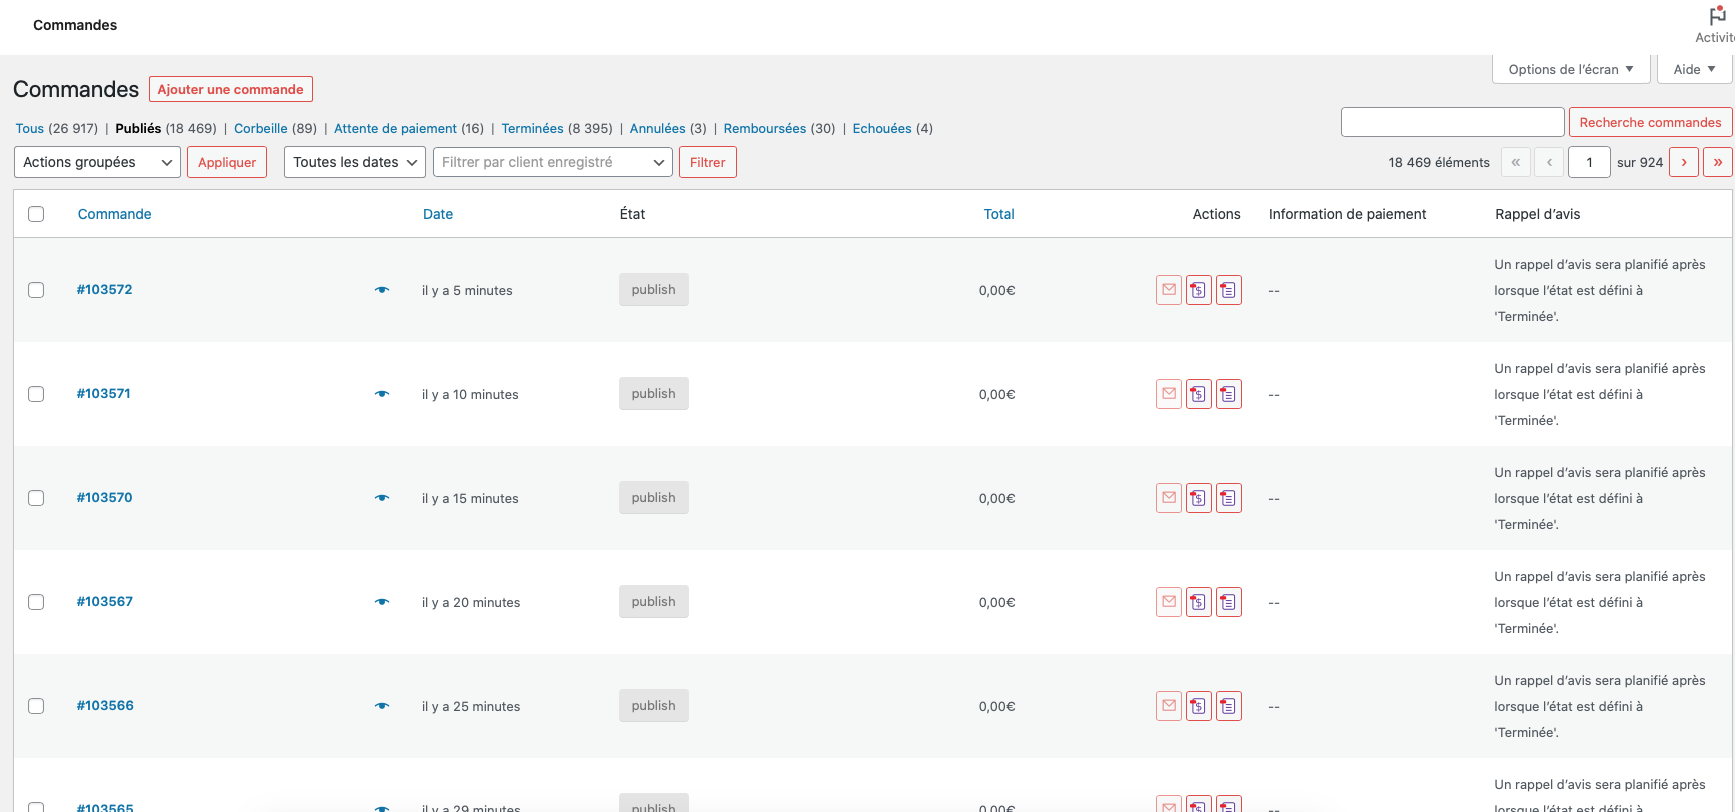Open order #103571 link
The height and width of the screenshot is (812, 1735).
point(104,393)
